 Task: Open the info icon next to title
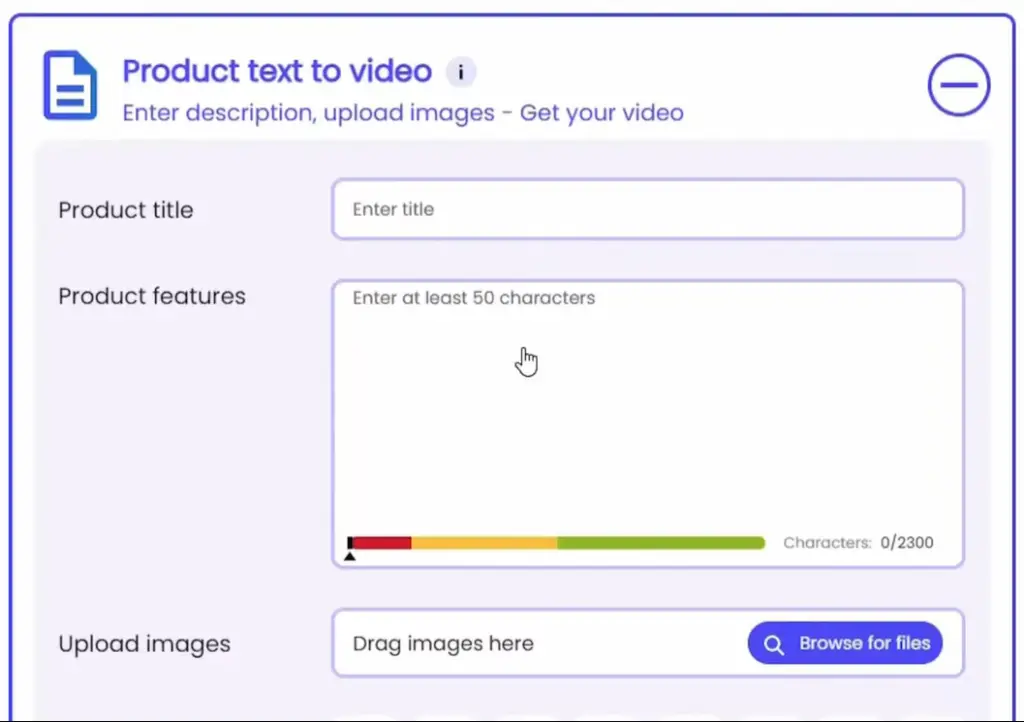pyautogui.click(x=460, y=72)
